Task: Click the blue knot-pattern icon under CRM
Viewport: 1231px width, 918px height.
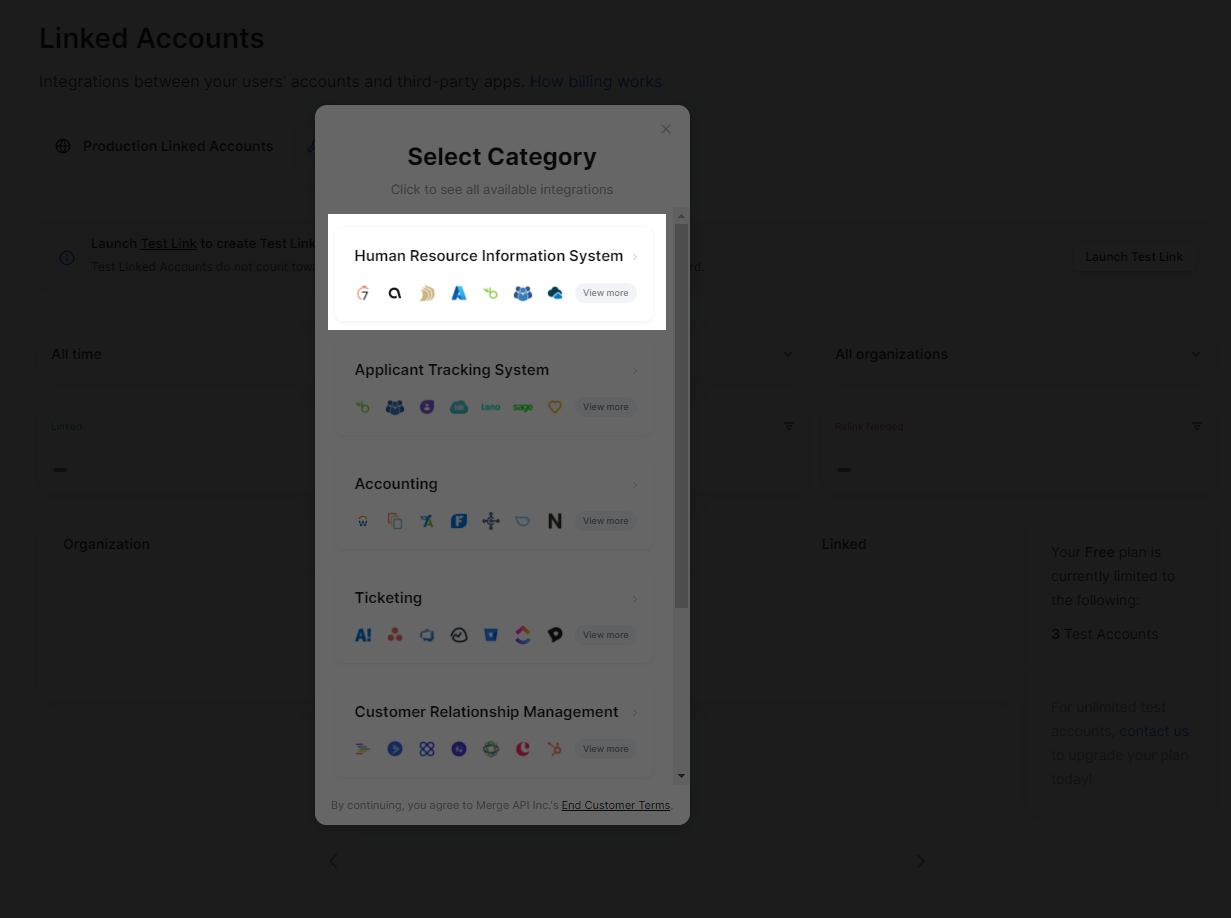Action: [x=427, y=749]
